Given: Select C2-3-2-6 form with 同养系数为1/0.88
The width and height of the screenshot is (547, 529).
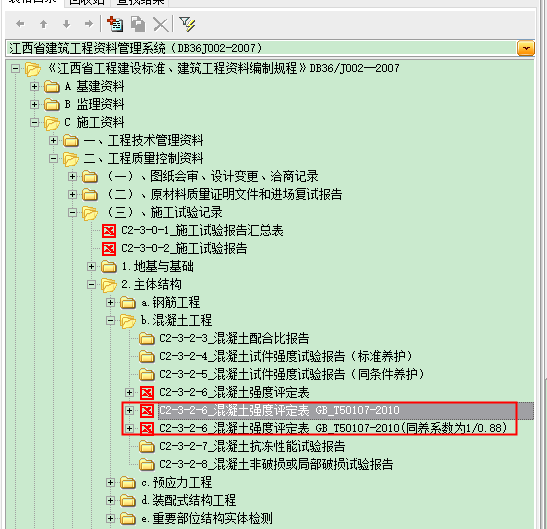Looking at the screenshot, I should 333,428.
